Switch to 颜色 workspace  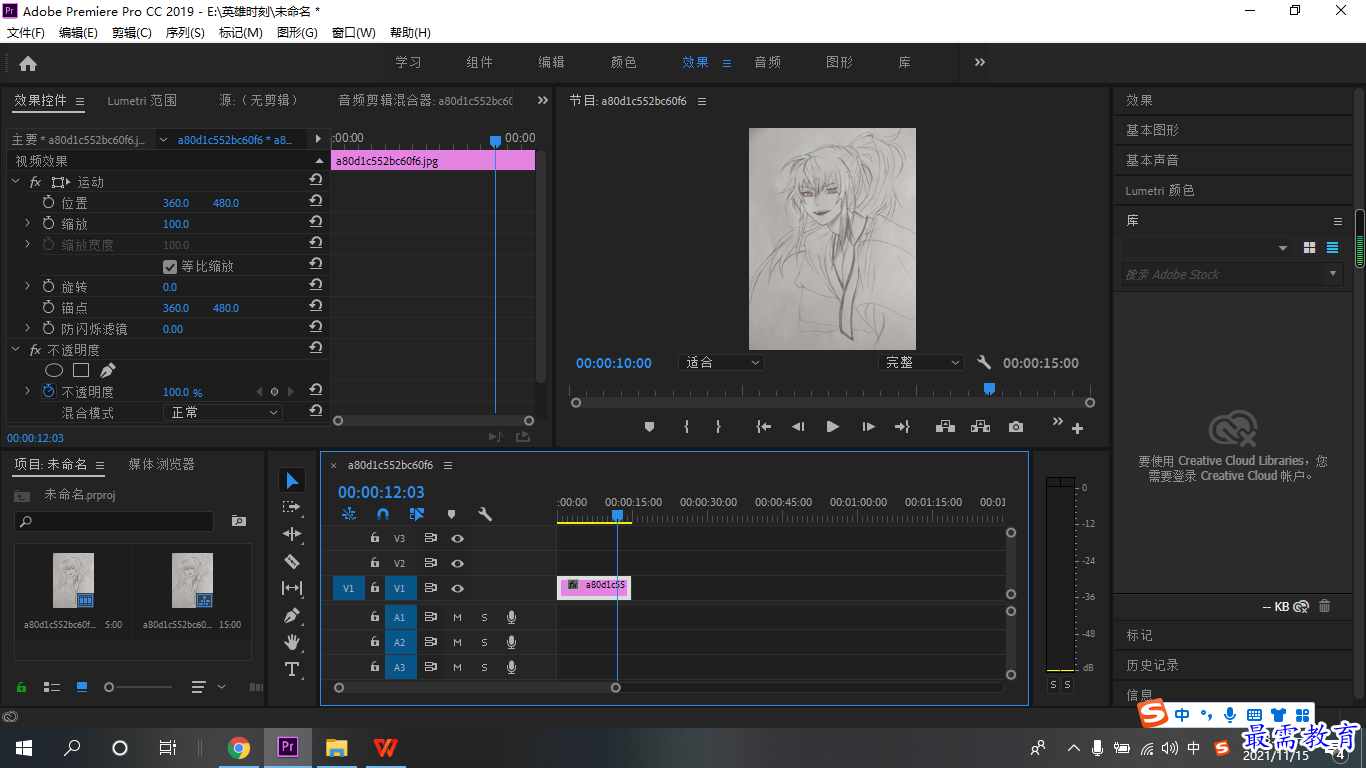coord(623,62)
